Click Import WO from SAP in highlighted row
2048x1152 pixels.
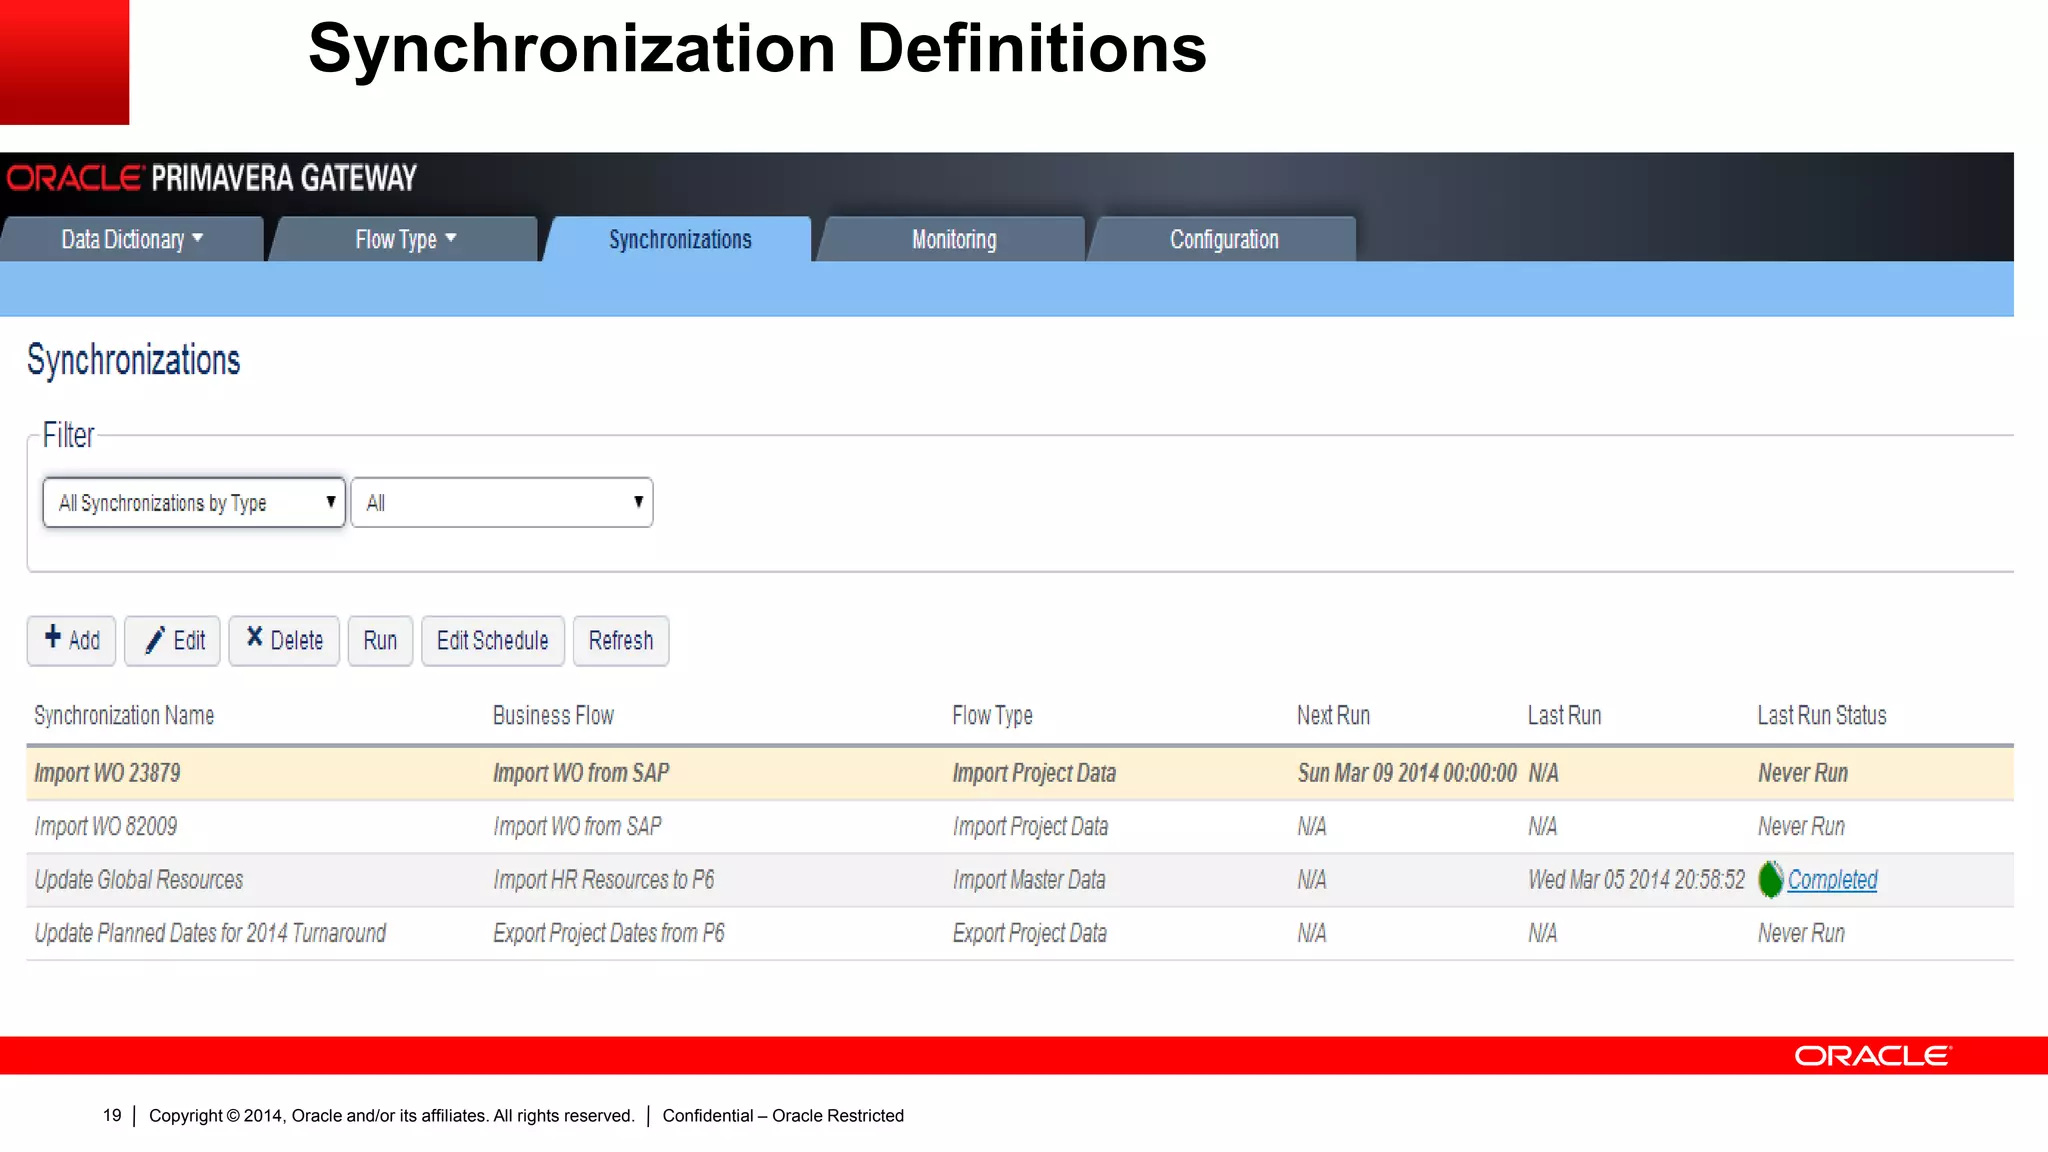coord(581,773)
